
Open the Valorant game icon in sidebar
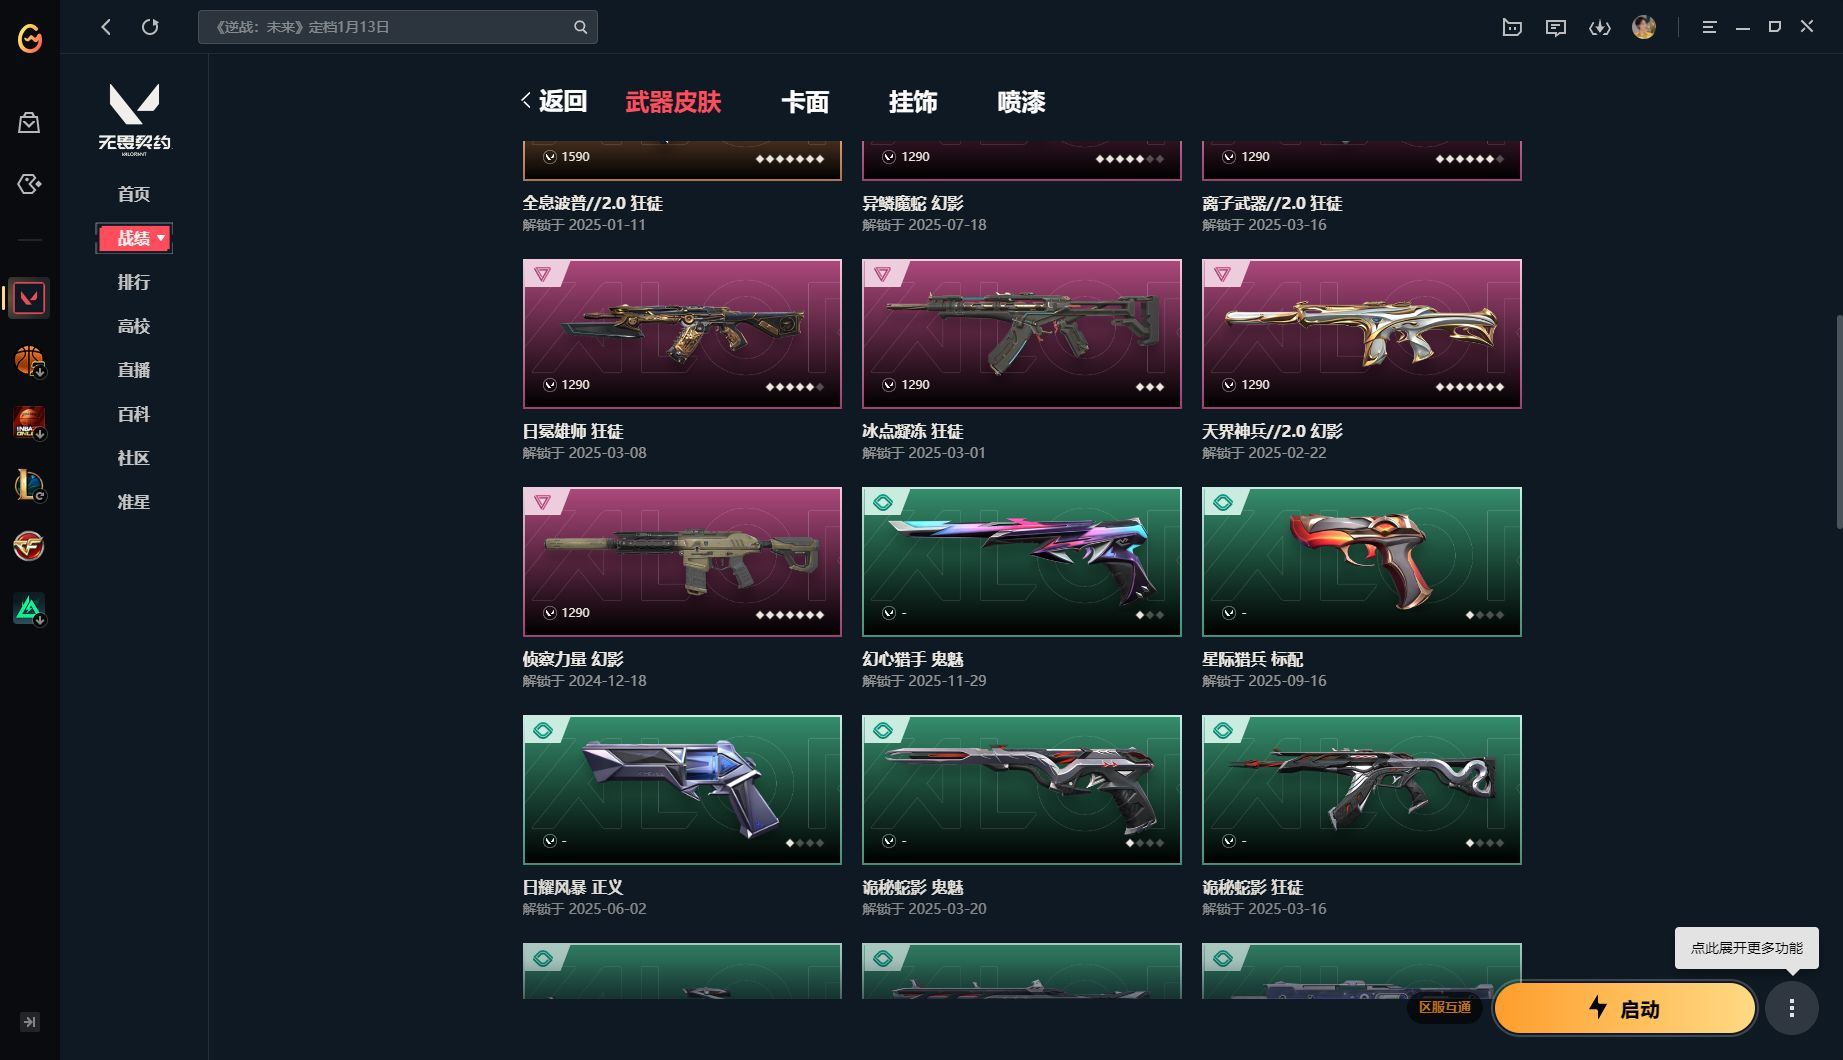click(29, 298)
